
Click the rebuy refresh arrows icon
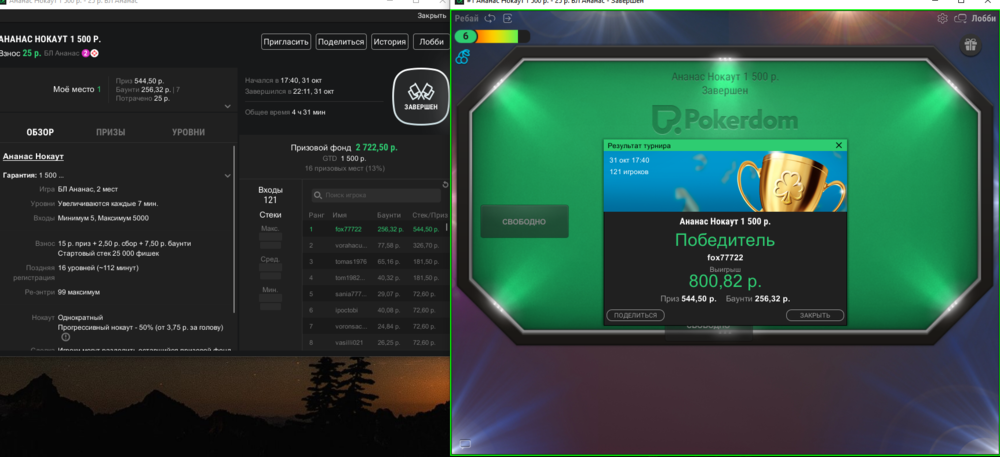tap(490, 18)
